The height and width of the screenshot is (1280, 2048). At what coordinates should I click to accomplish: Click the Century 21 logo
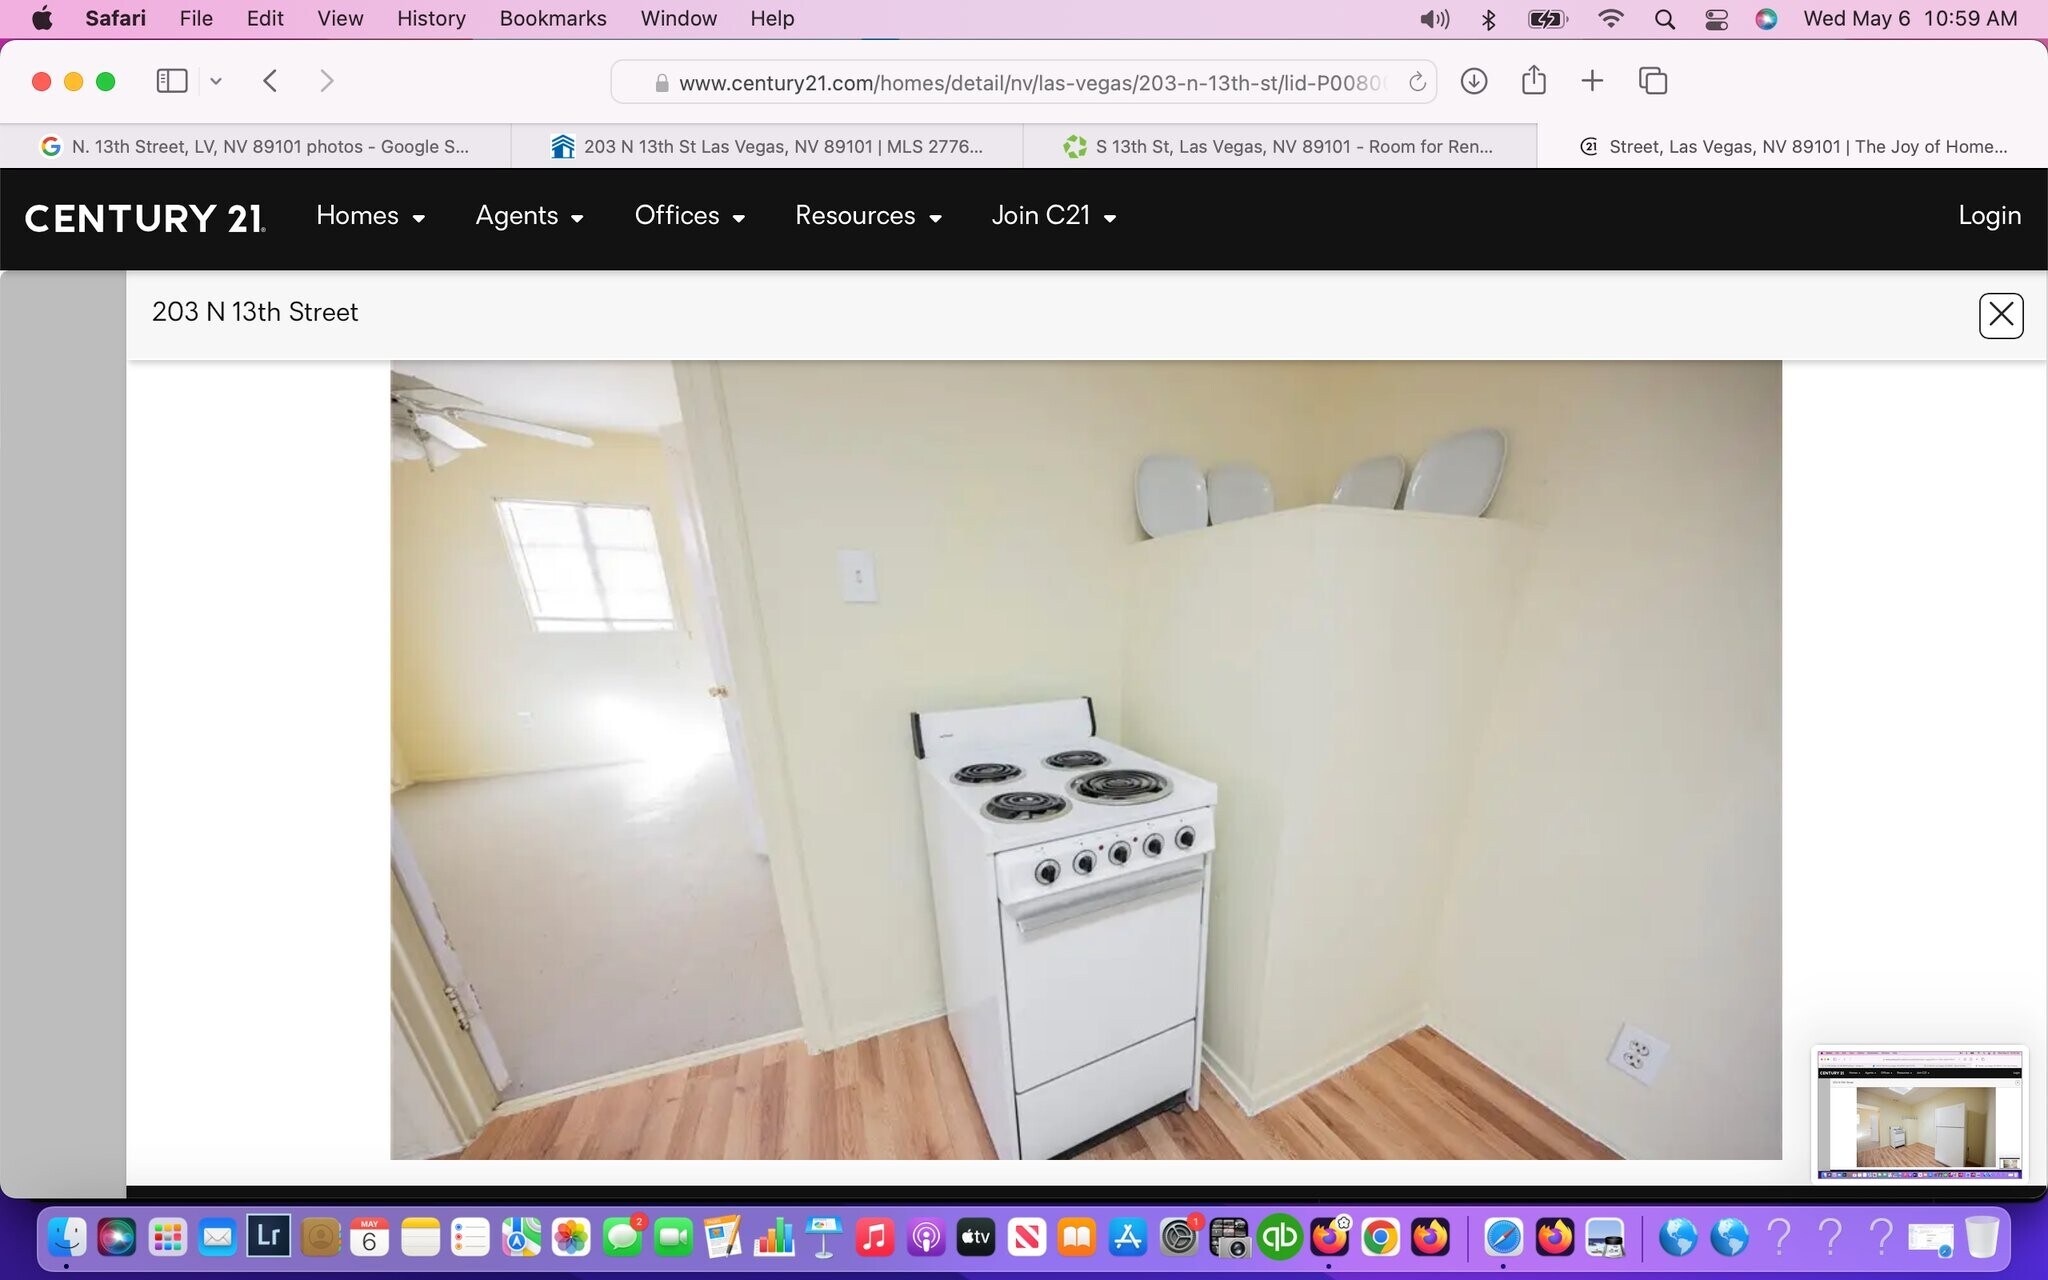point(145,218)
